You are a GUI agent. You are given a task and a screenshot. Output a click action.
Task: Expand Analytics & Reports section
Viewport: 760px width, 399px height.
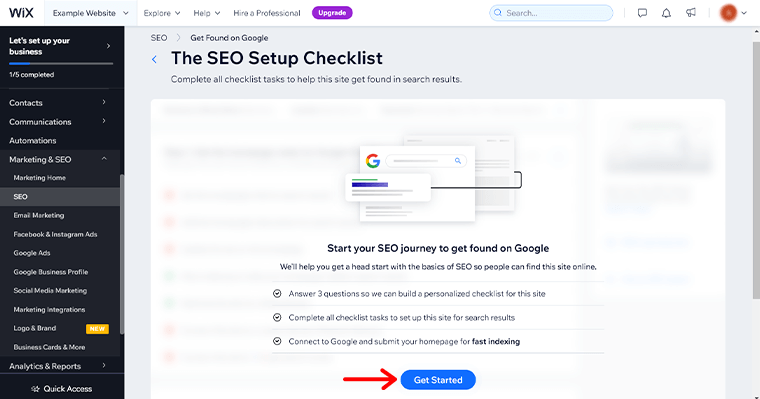(x=60, y=366)
